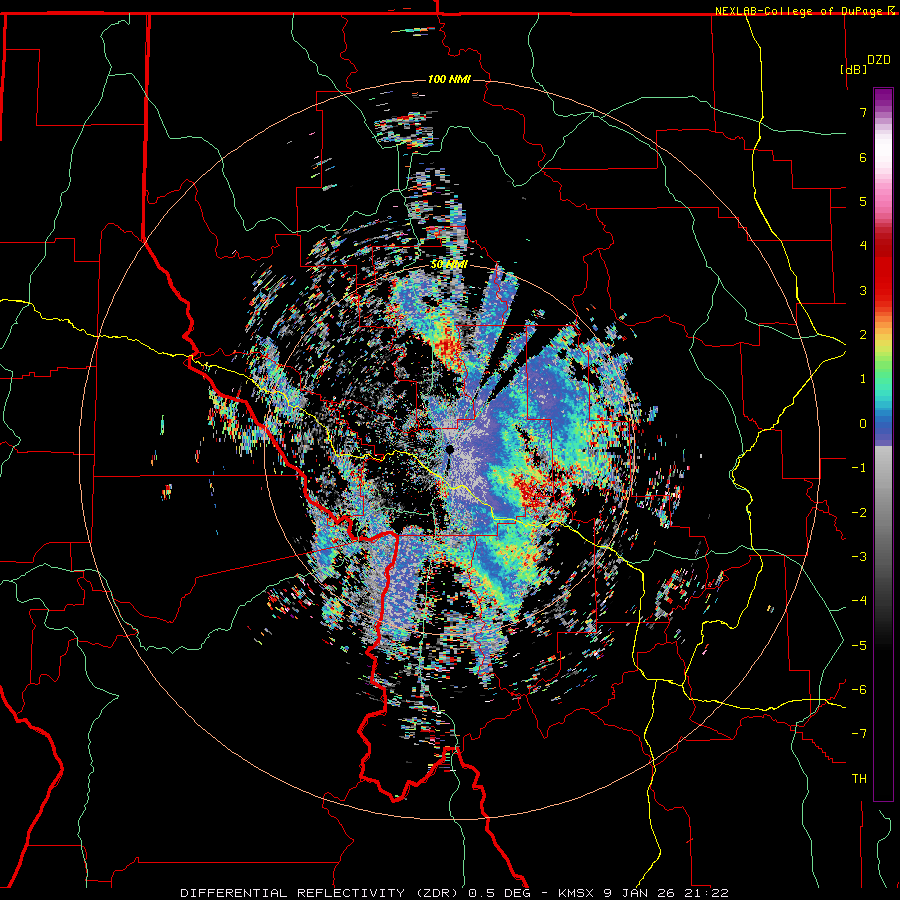Click the 3 tick label on the color scale
This screenshot has height=900, width=900.
click(863, 290)
